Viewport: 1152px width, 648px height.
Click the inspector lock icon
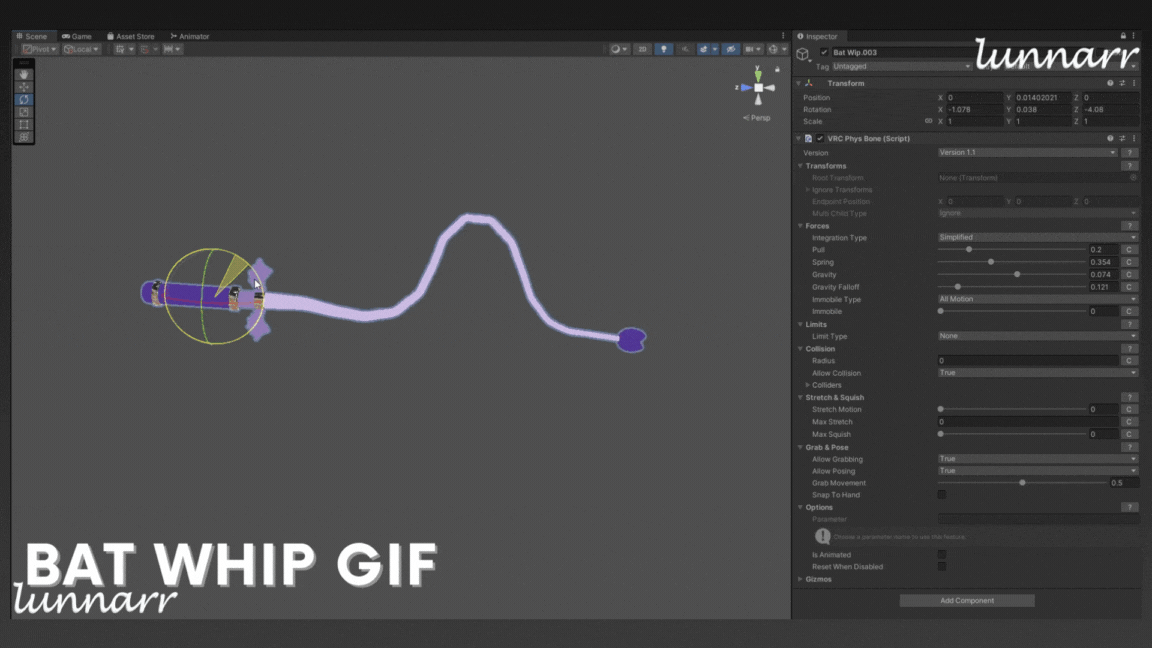pyautogui.click(x=1123, y=36)
